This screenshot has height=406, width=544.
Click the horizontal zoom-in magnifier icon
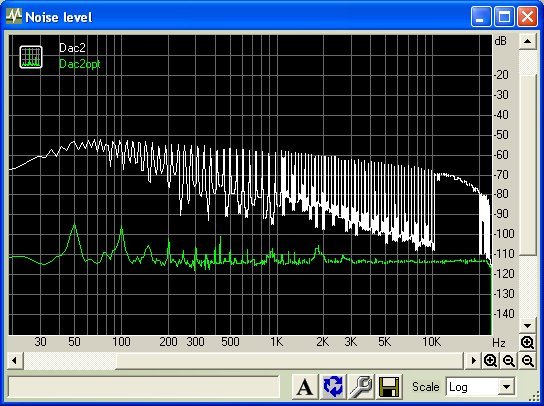pyautogui.click(x=490, y=361)
